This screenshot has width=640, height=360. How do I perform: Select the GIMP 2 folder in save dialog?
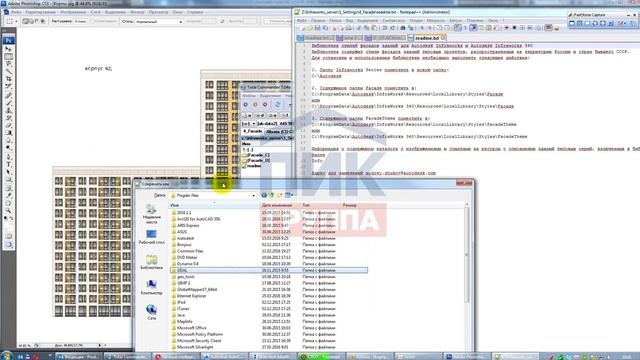tap(183, 283)
